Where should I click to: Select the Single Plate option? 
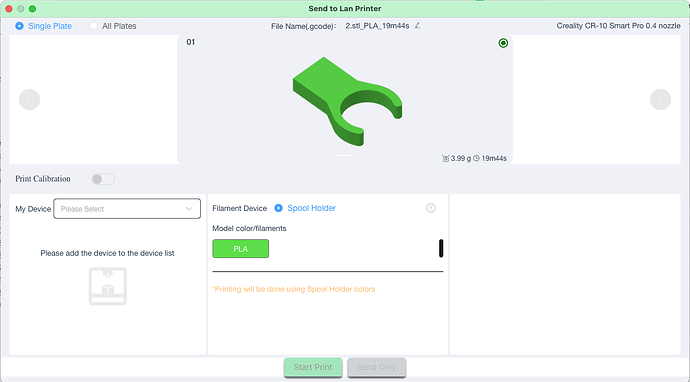tap(43, 26)
